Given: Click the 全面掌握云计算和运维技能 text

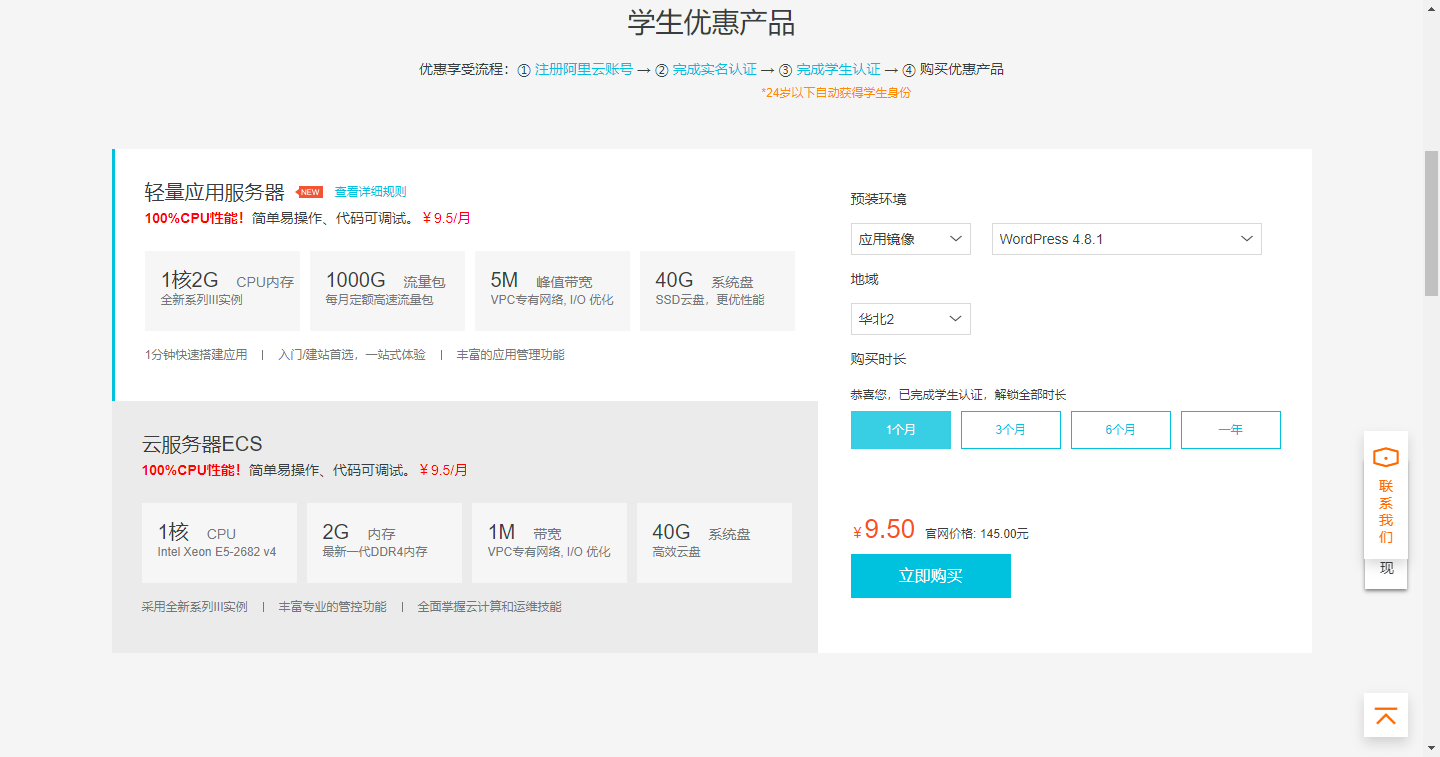Looking at the screenshot, I should coord(489,607).
